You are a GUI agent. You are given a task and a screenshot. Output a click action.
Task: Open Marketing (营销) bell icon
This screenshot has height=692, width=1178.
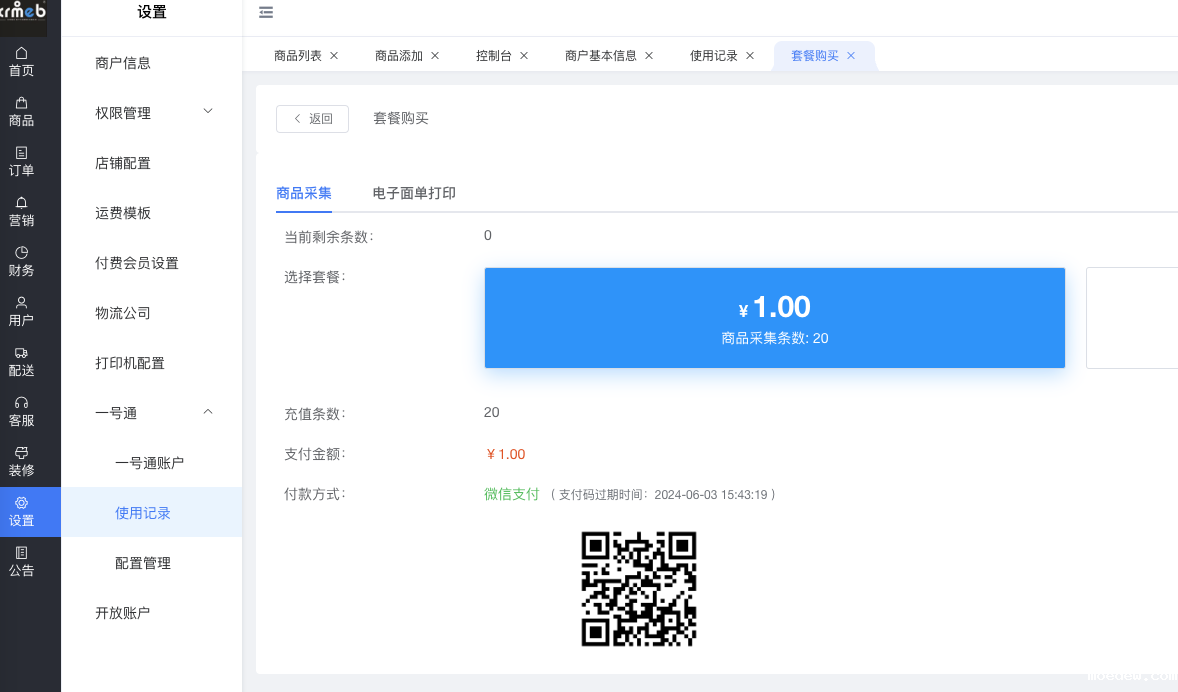click(21, 203)
